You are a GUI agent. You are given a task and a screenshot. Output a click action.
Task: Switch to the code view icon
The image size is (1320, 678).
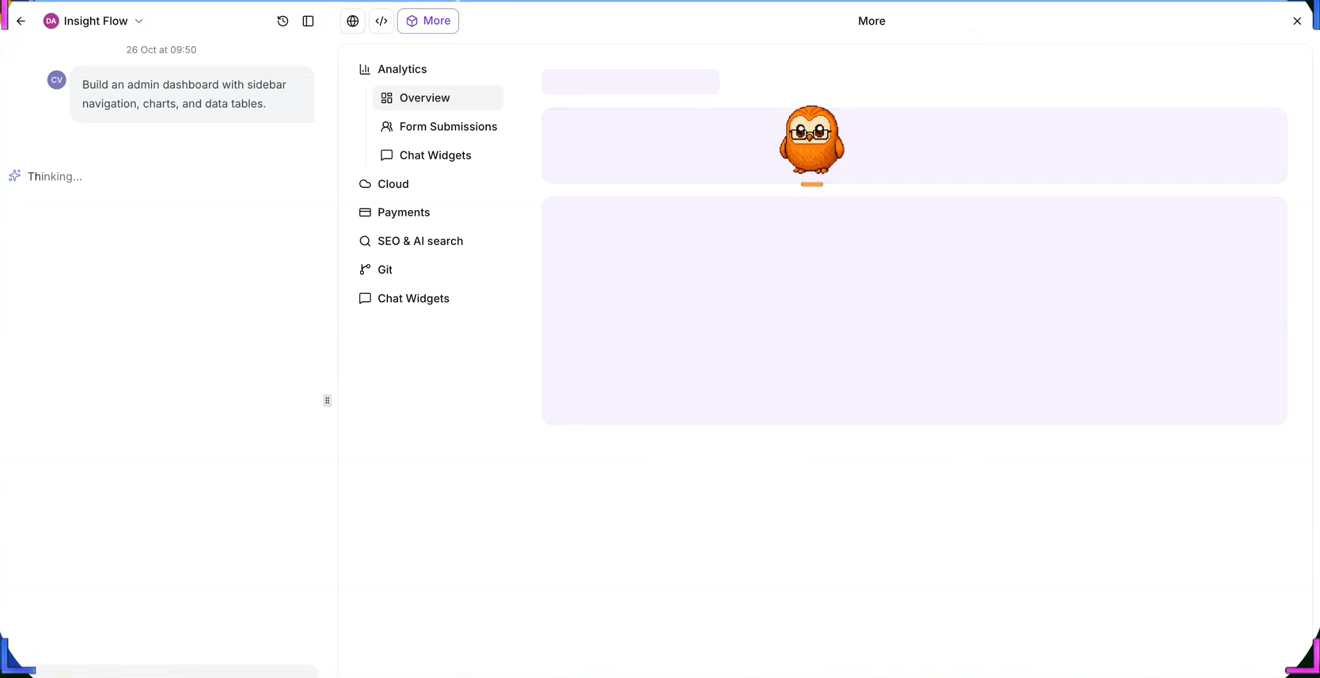(381, 21)
